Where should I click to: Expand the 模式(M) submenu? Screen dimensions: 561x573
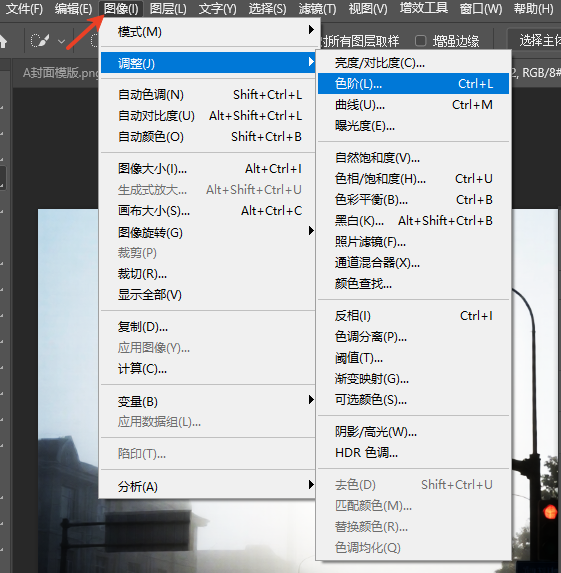[208, 31]
